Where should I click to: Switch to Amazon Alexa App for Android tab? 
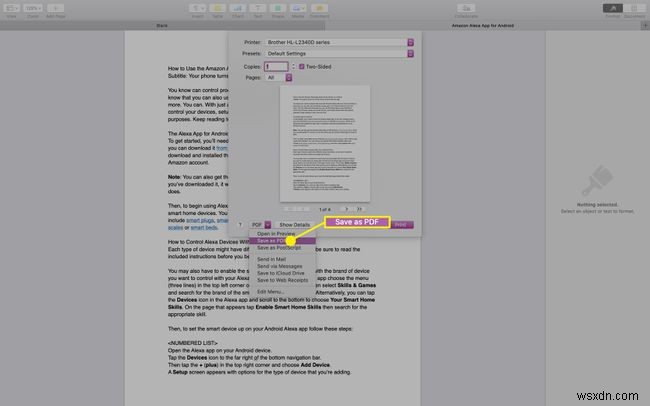[x=483, y=26]
